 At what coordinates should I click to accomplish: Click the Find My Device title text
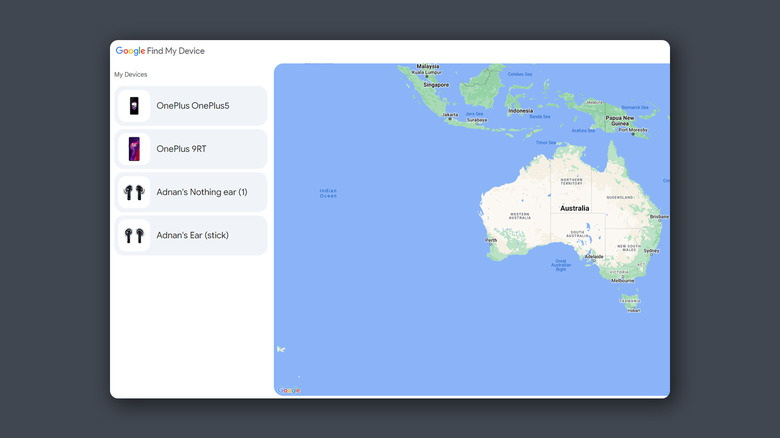coord(176,51)
